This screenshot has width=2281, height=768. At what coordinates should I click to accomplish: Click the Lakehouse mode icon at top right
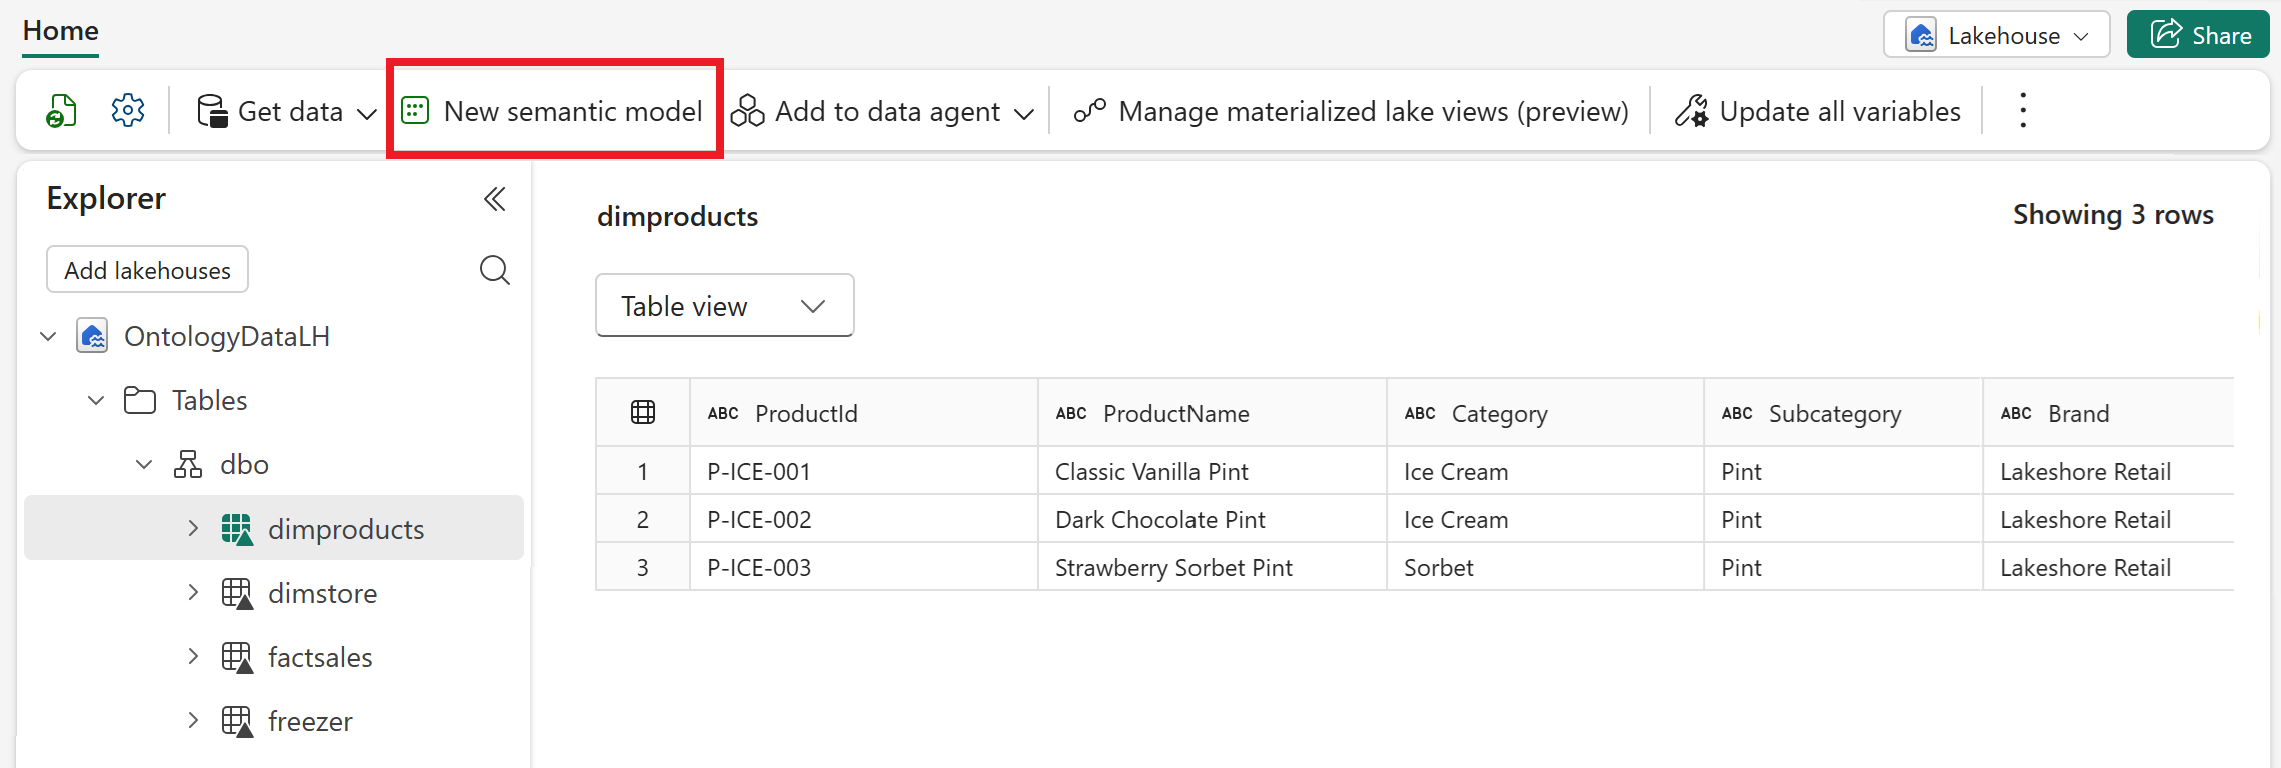click(x=1921, y=35)
